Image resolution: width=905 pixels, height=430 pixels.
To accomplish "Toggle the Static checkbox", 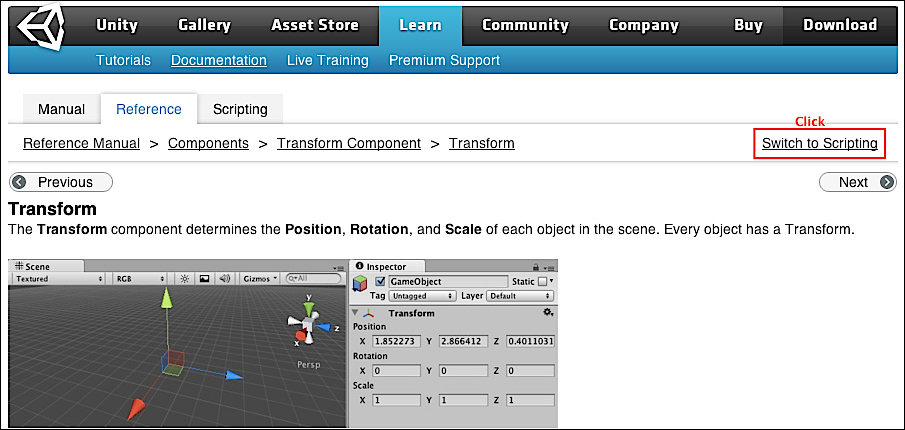I will click(542, 282).
